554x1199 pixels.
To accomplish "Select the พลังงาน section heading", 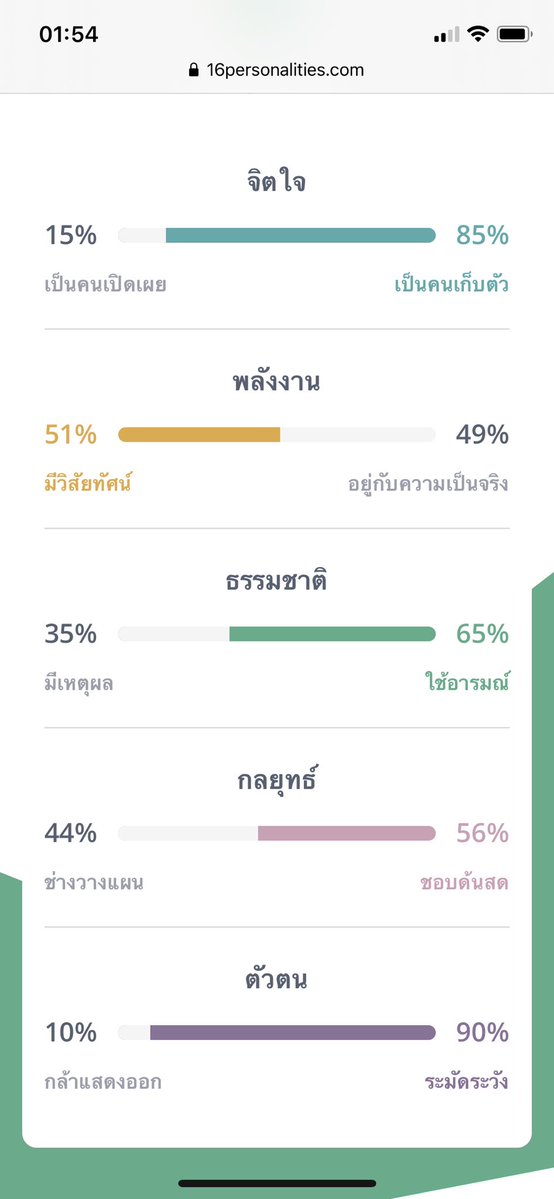I will [277, 382].
